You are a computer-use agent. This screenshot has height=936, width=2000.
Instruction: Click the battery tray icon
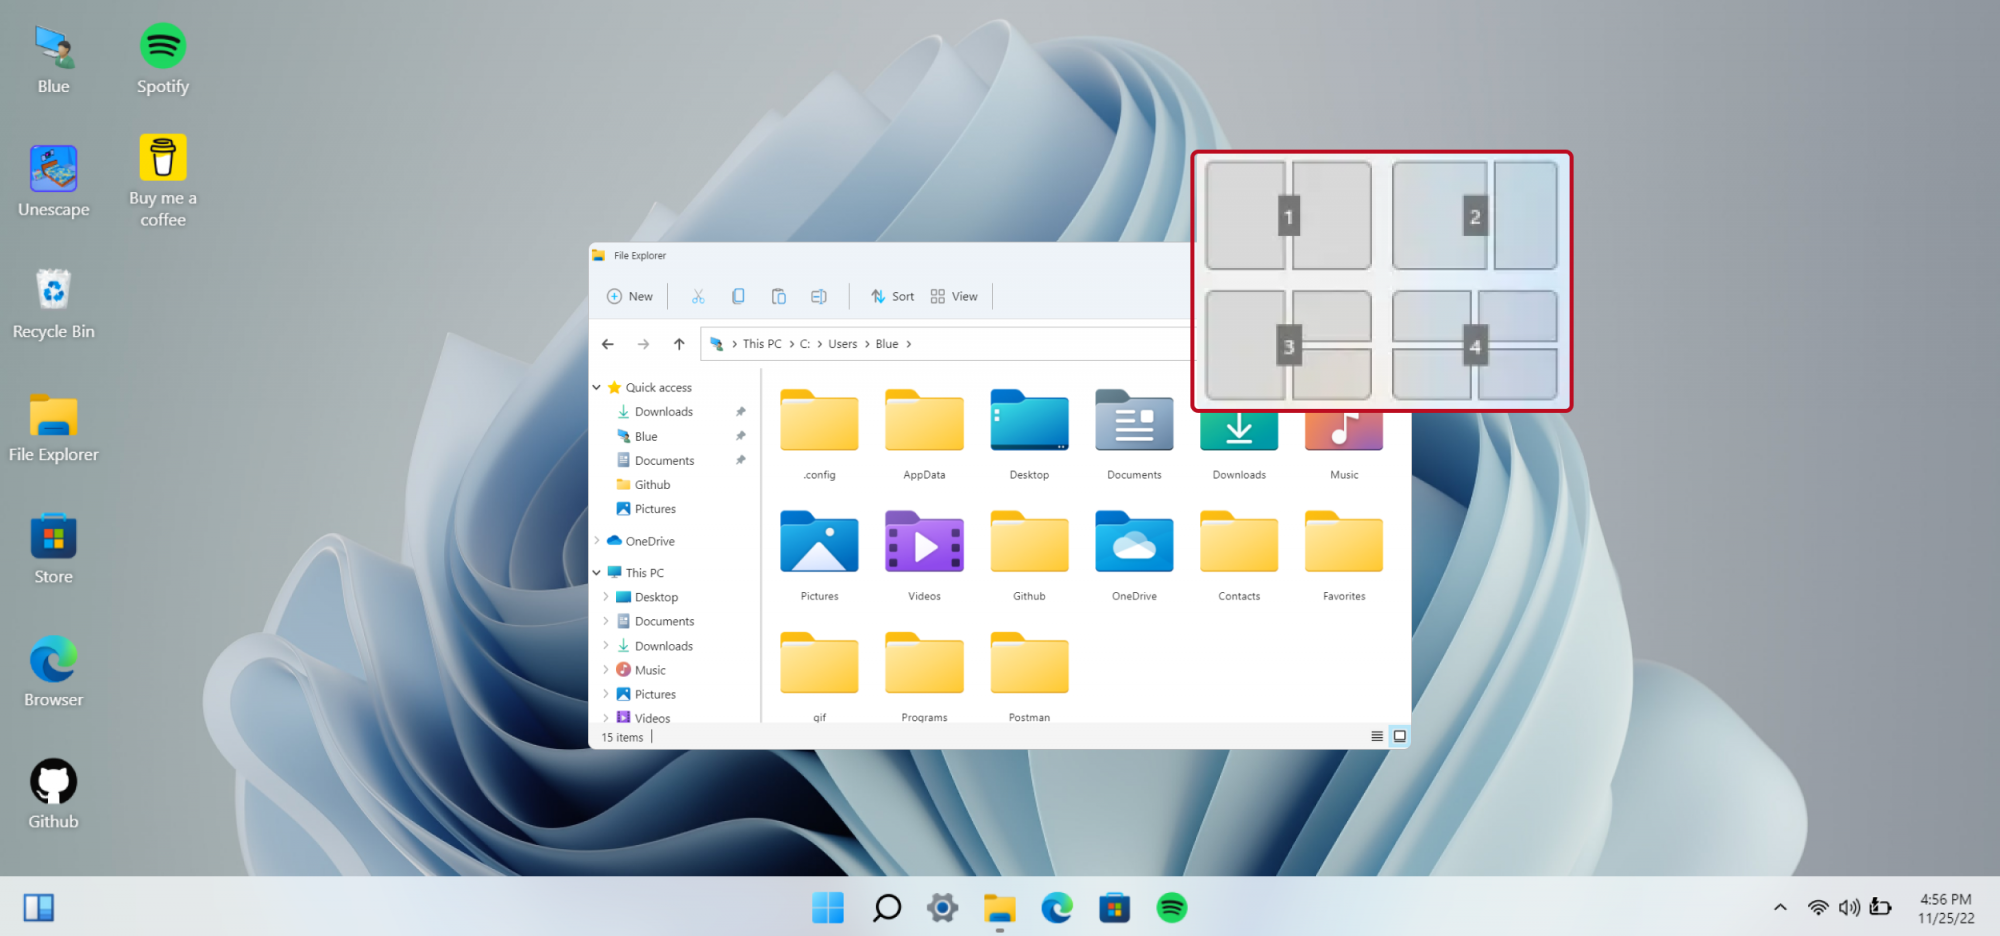click(1881, 907)
